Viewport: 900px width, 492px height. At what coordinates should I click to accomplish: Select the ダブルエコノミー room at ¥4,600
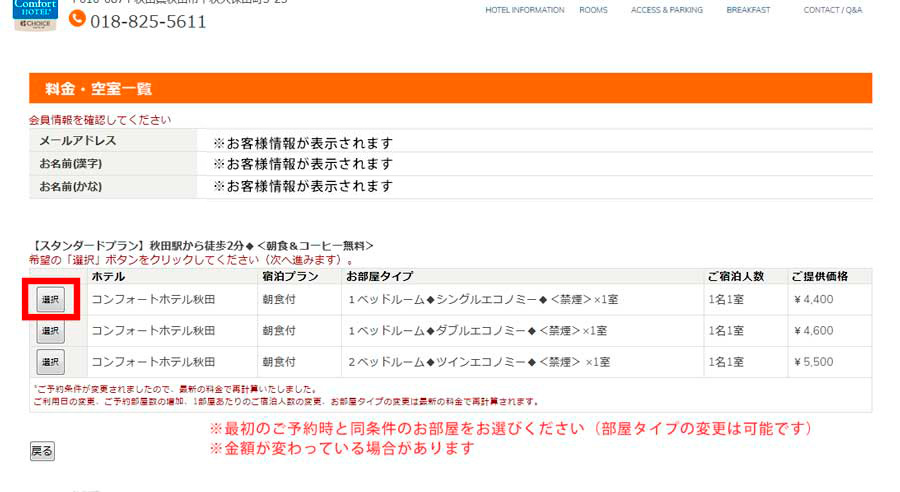point(51,331)
